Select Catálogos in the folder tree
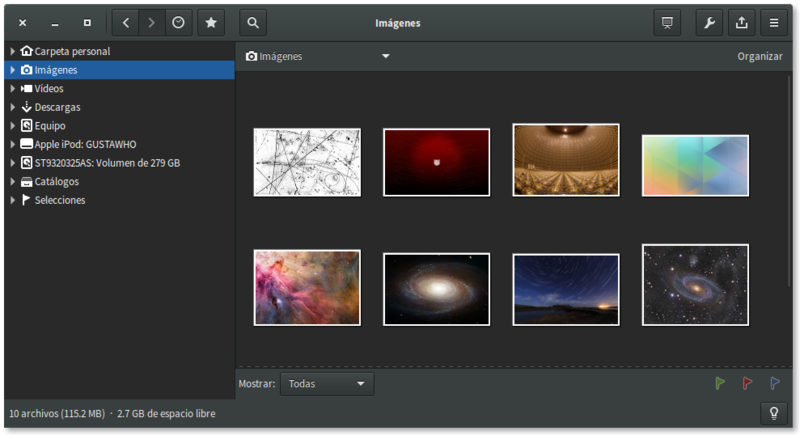The height and width of the screenshot is (435, 800). [x=56, y=182]
